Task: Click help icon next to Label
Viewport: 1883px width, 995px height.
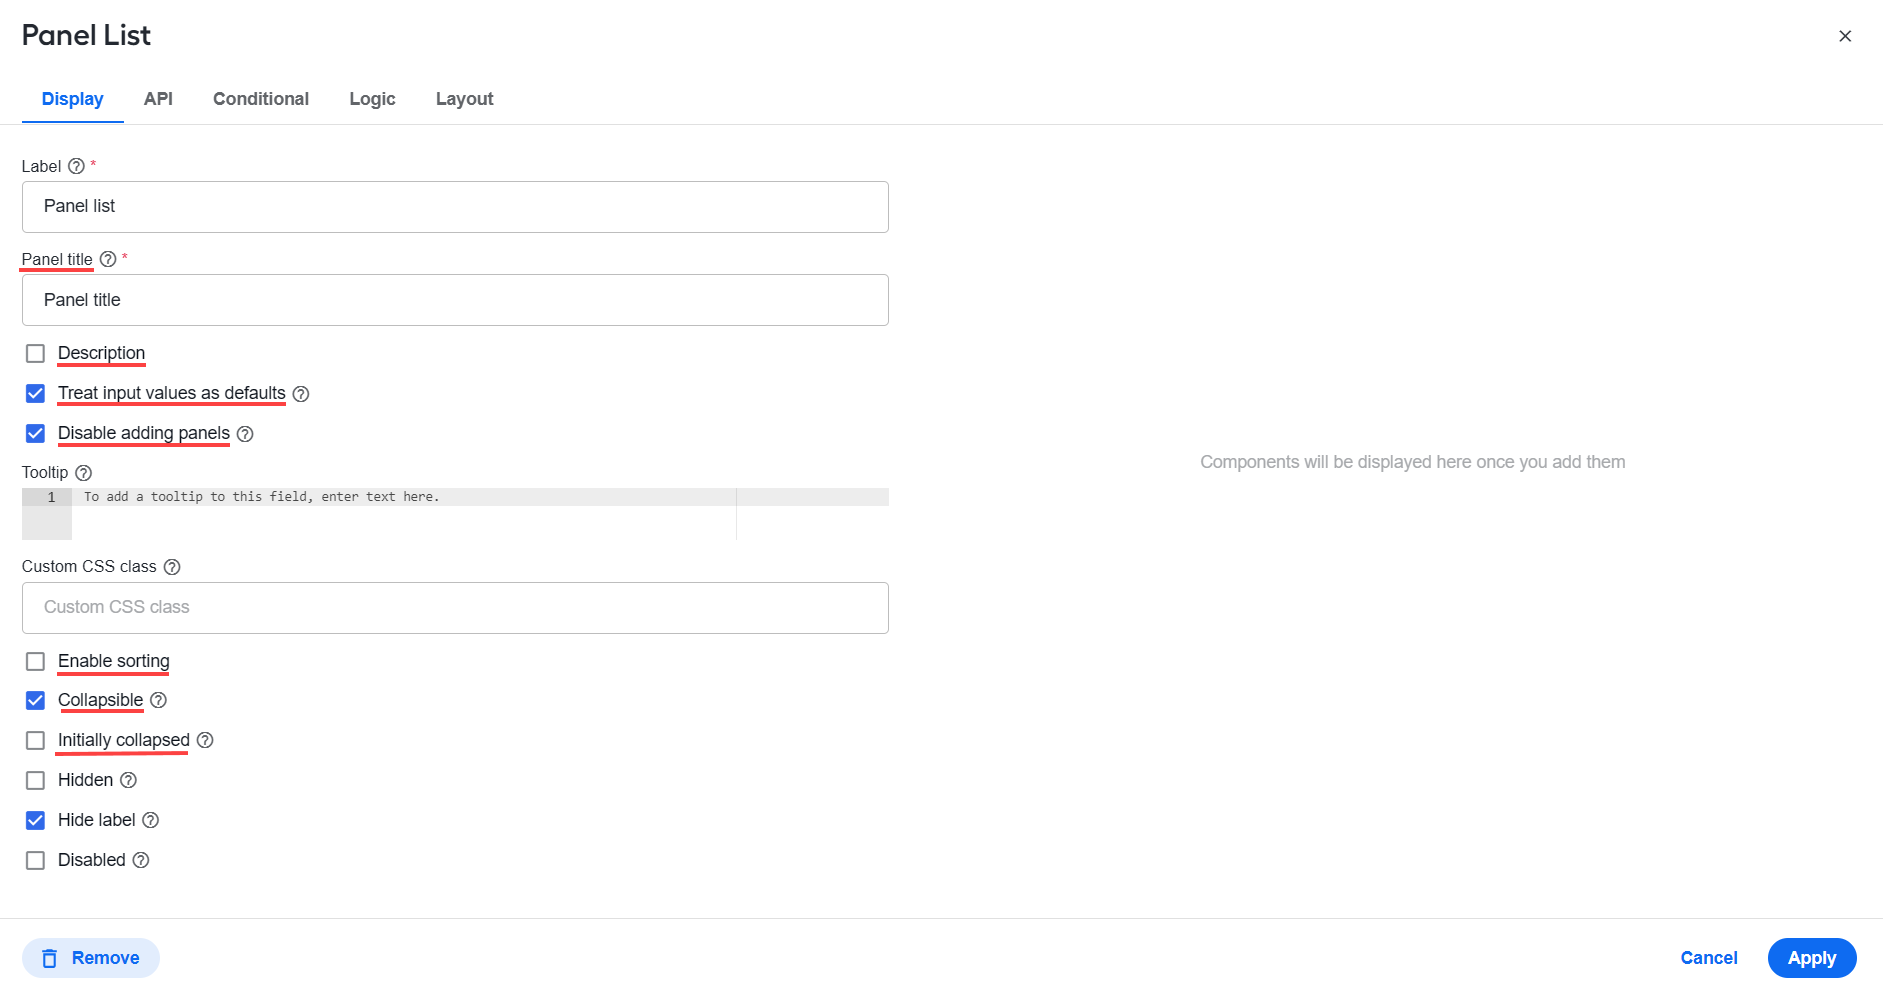Action: point(76,166)
